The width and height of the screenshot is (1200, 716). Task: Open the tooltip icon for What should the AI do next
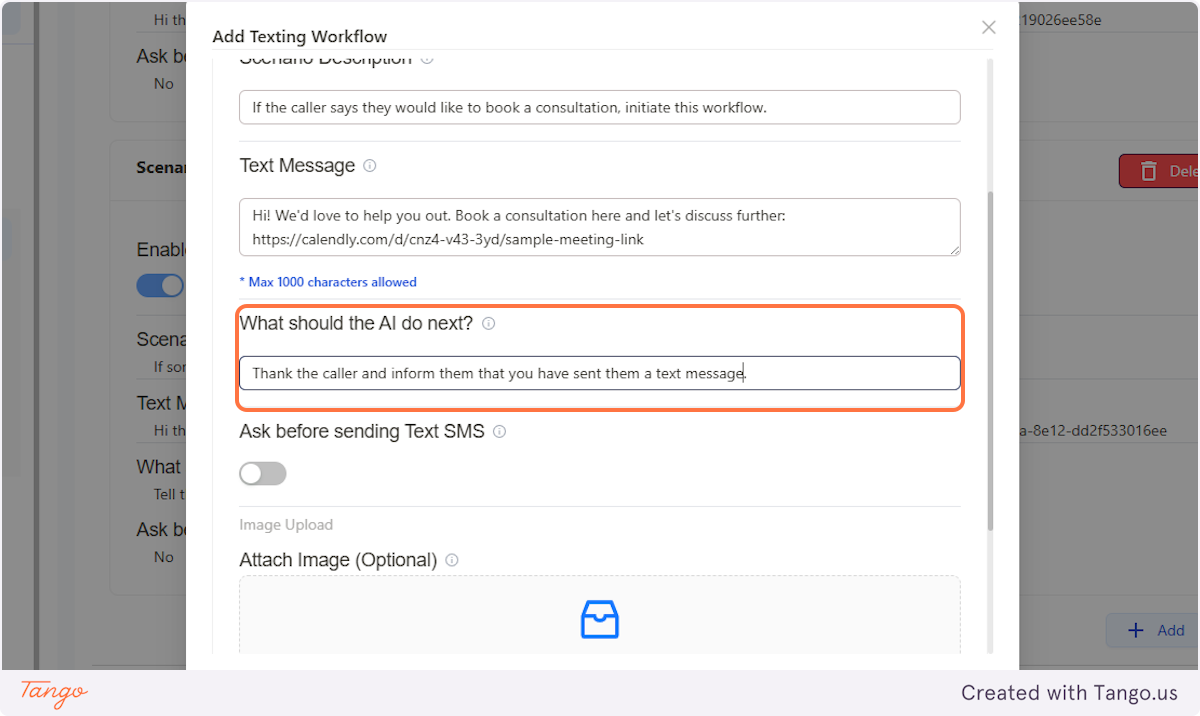tap(488, 323)
